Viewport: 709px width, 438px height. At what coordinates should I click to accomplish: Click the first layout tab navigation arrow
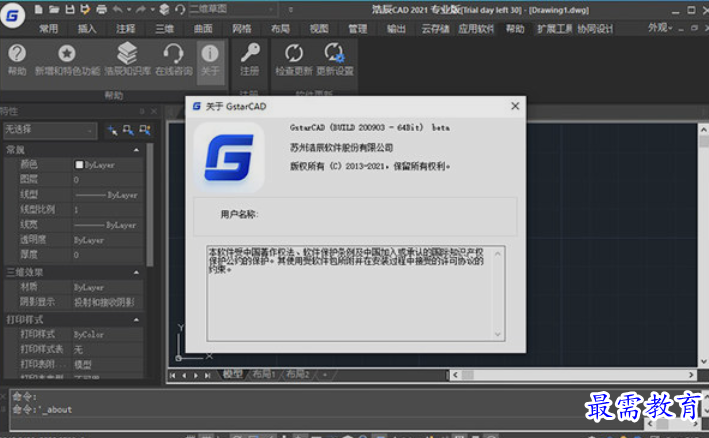click(x=172, y=375)
